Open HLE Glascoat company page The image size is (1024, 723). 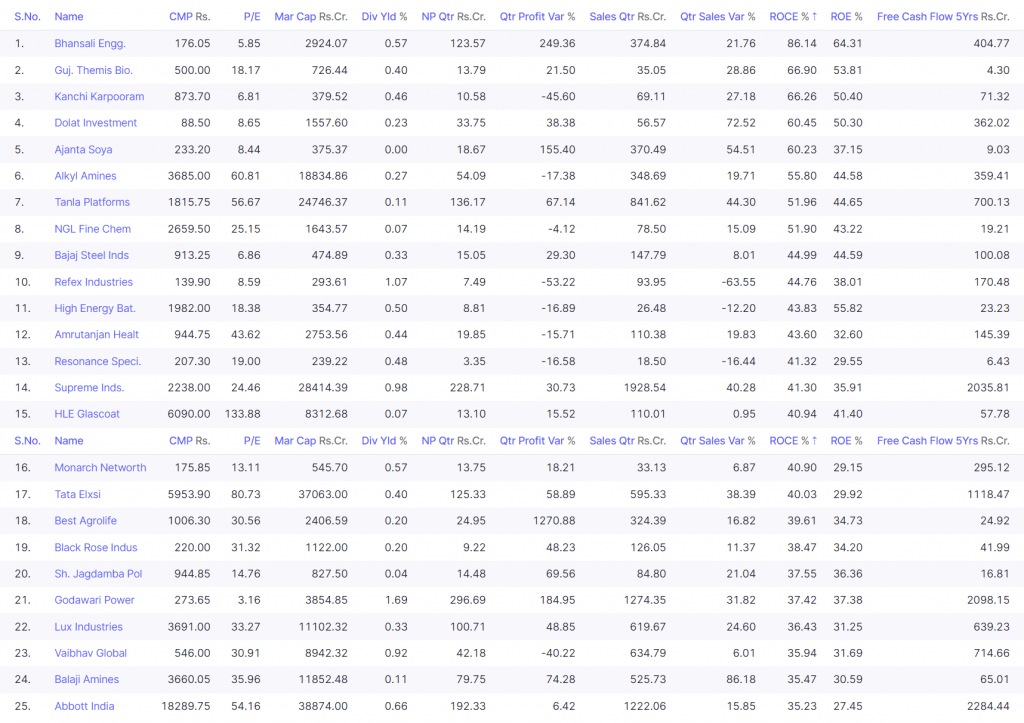coord(87,414)
